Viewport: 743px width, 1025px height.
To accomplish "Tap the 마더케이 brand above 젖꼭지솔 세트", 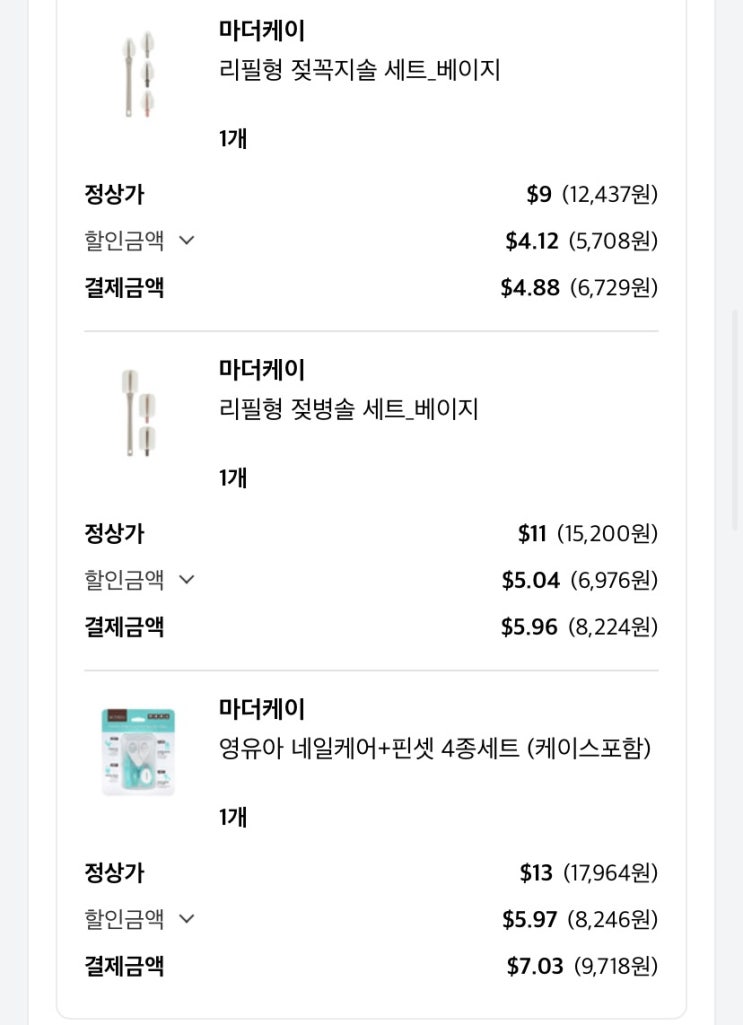I will [x=262, y=31].
